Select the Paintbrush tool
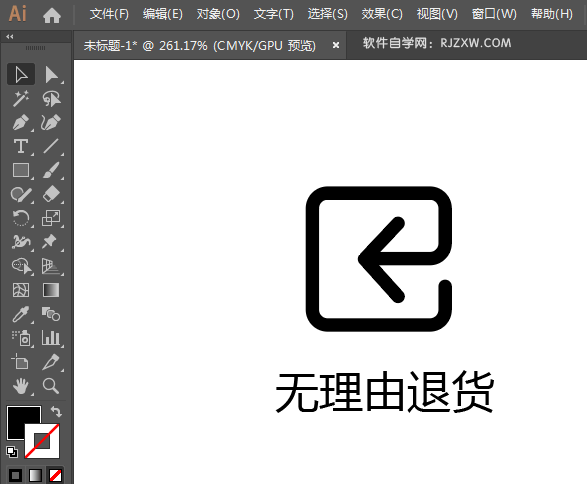The image size is (587, 484). (51, 170)
